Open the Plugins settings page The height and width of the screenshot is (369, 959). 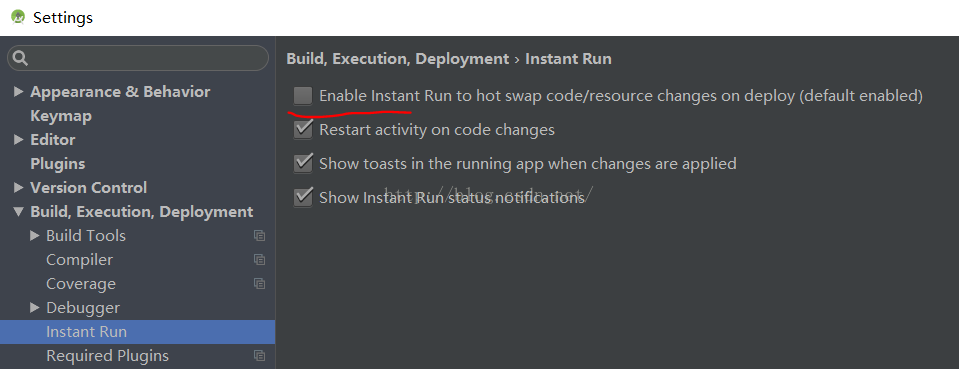click(57, 163)
